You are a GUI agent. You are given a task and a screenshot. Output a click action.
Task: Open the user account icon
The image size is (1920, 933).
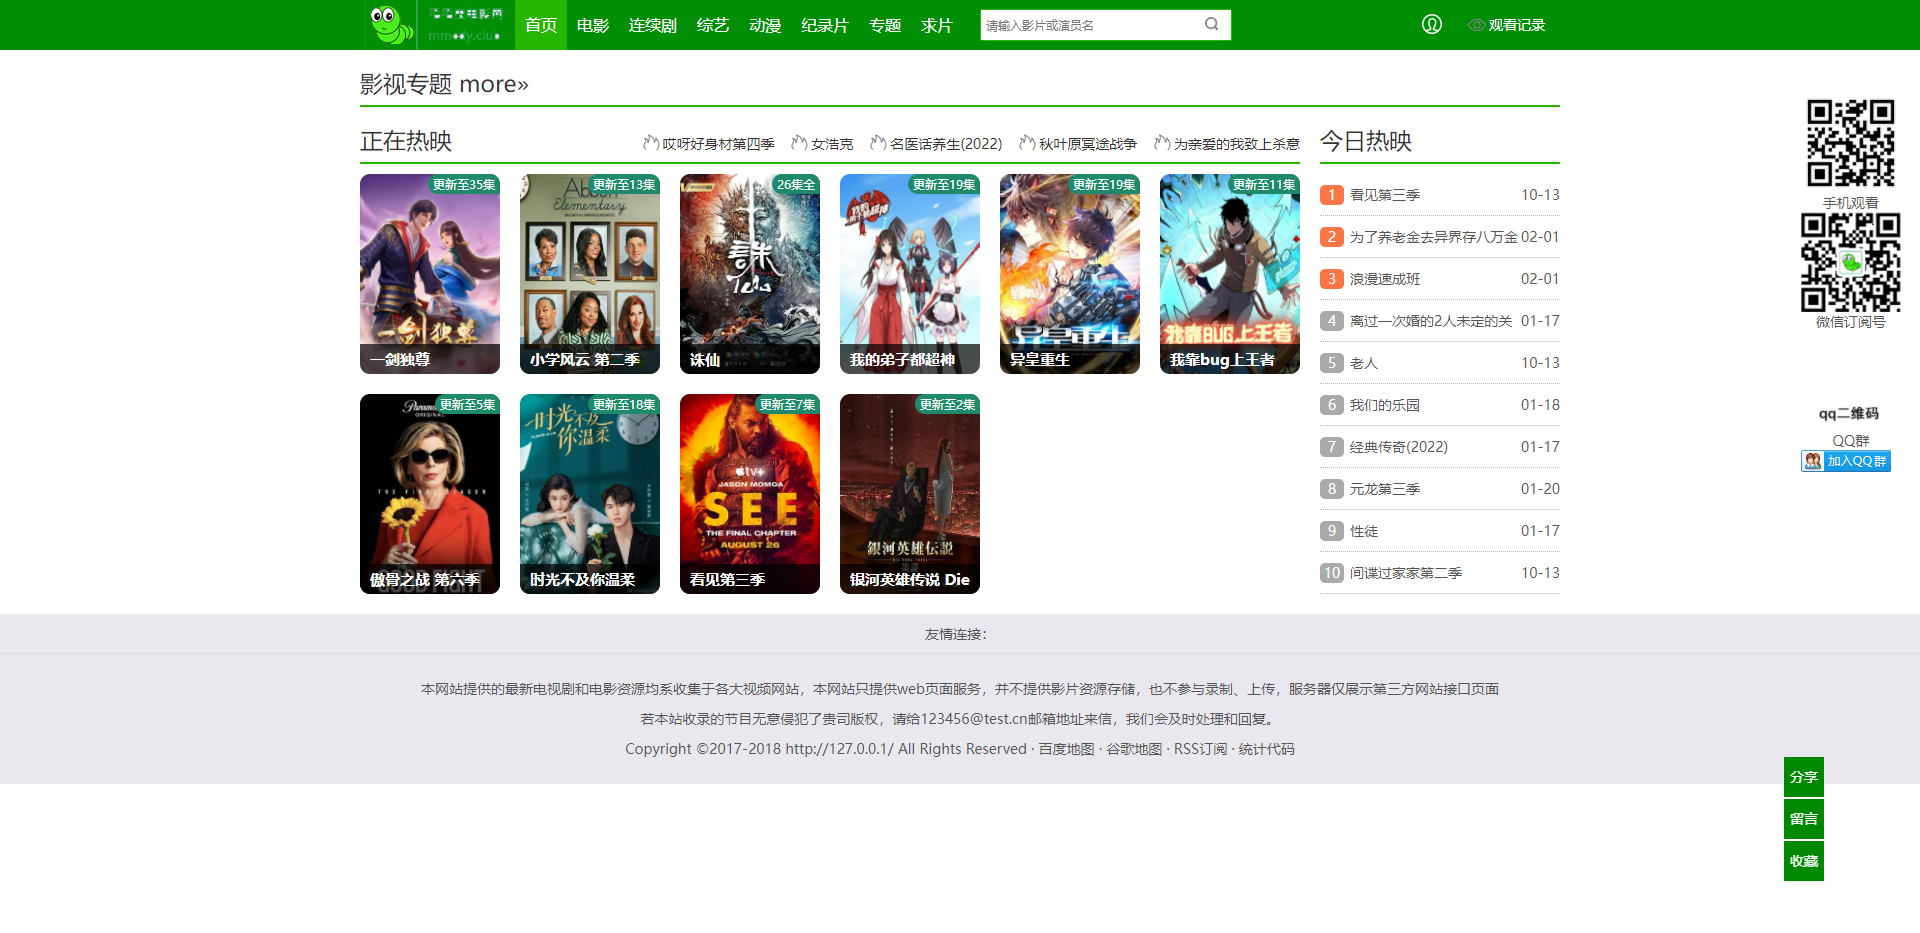coord(1432,25)
